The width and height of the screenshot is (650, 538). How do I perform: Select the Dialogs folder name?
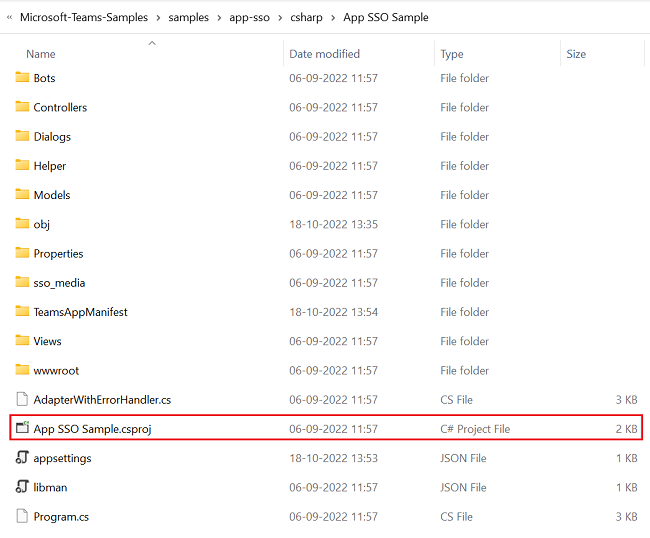(52, 137)
